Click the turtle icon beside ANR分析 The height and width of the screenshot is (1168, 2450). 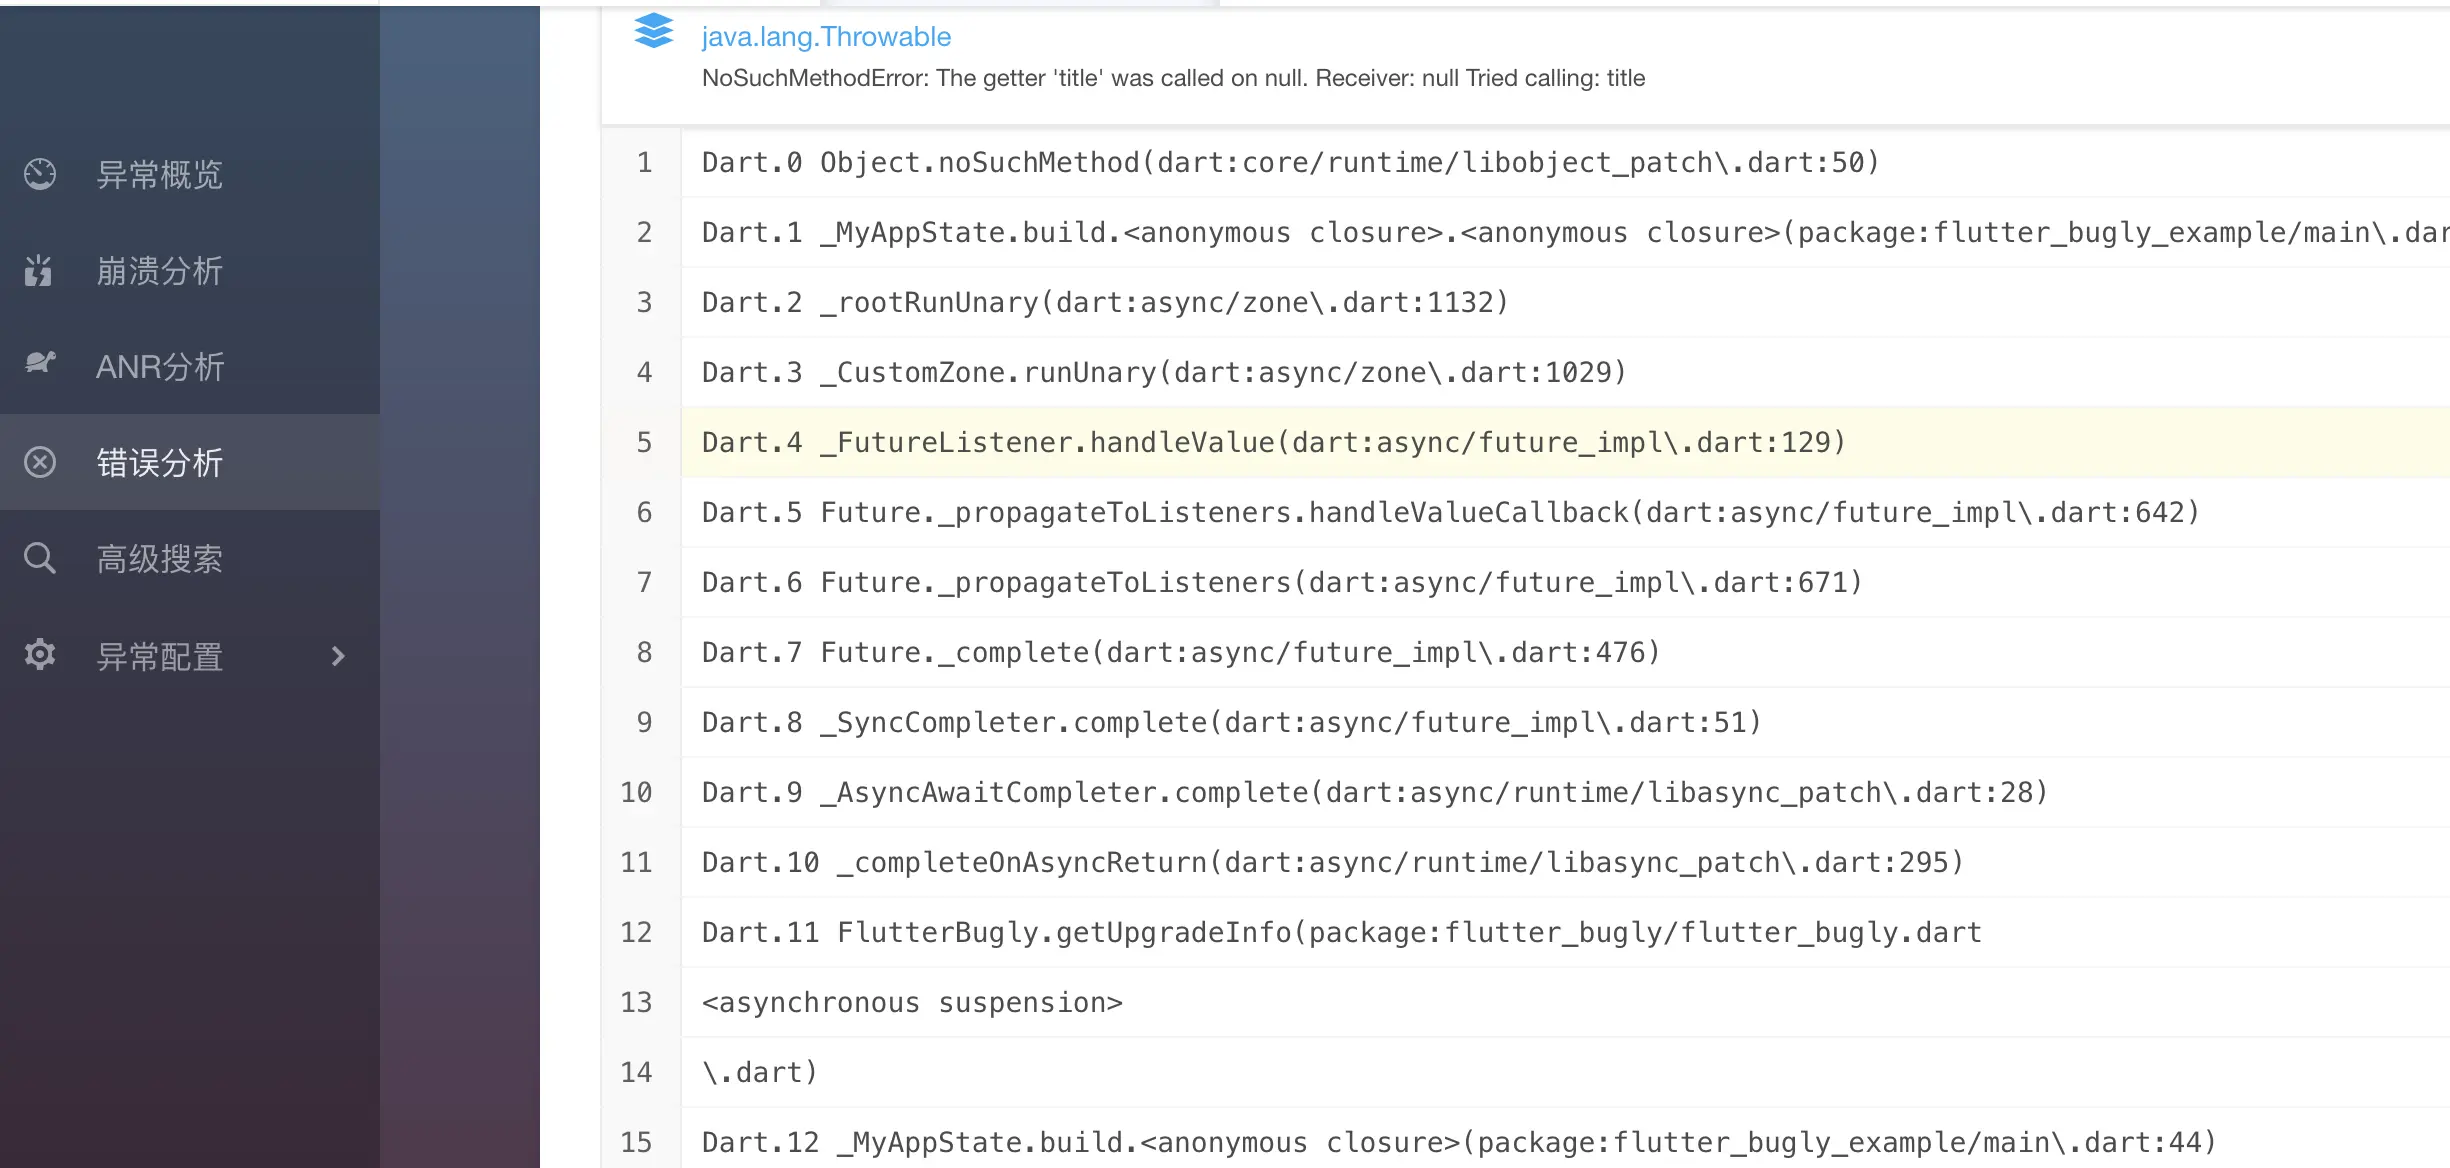pyautogui.click(x=40, y=364)
